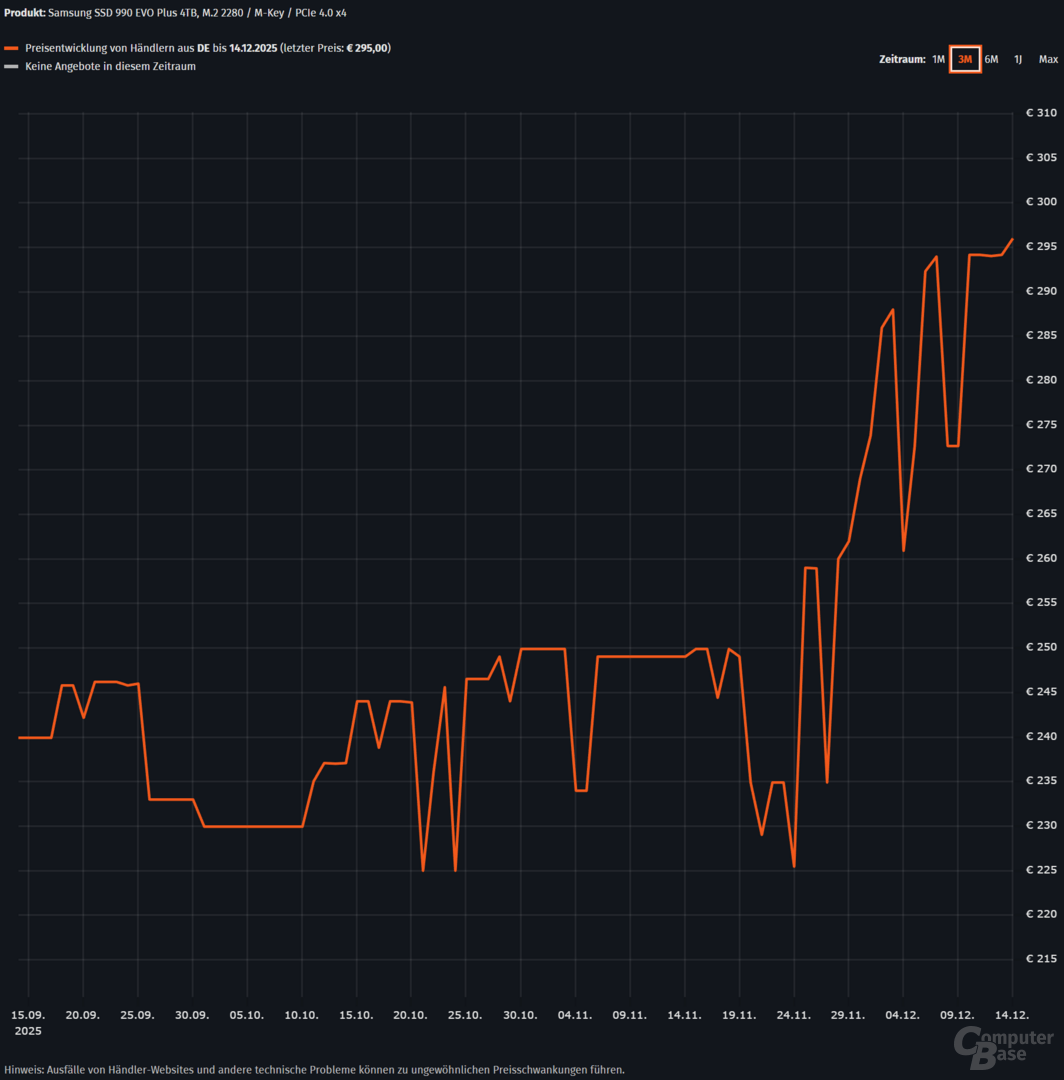Switch to the 6M time range

pos(991,60)
